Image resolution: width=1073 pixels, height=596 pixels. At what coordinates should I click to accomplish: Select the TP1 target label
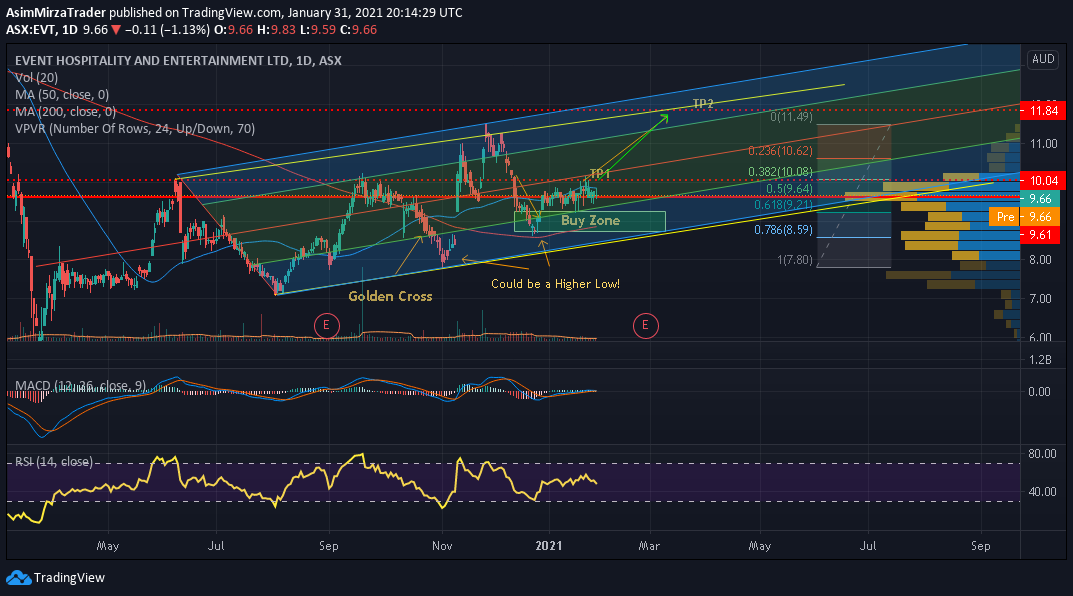tap(599, 173)
